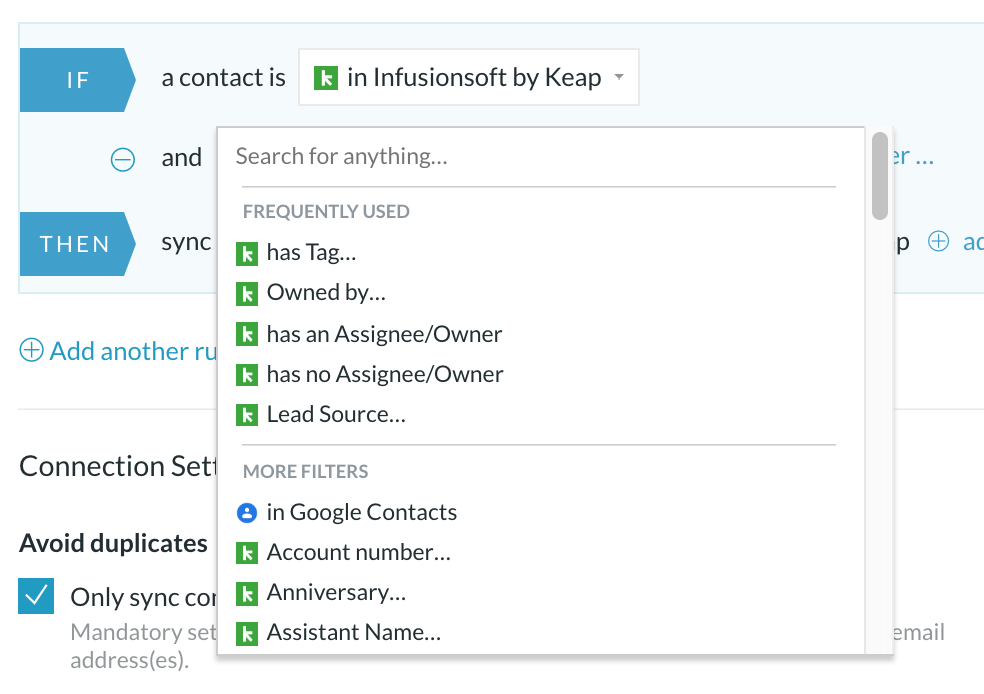
Task: Click the filter list scrollbar thumb
Action: click(880, 176)
